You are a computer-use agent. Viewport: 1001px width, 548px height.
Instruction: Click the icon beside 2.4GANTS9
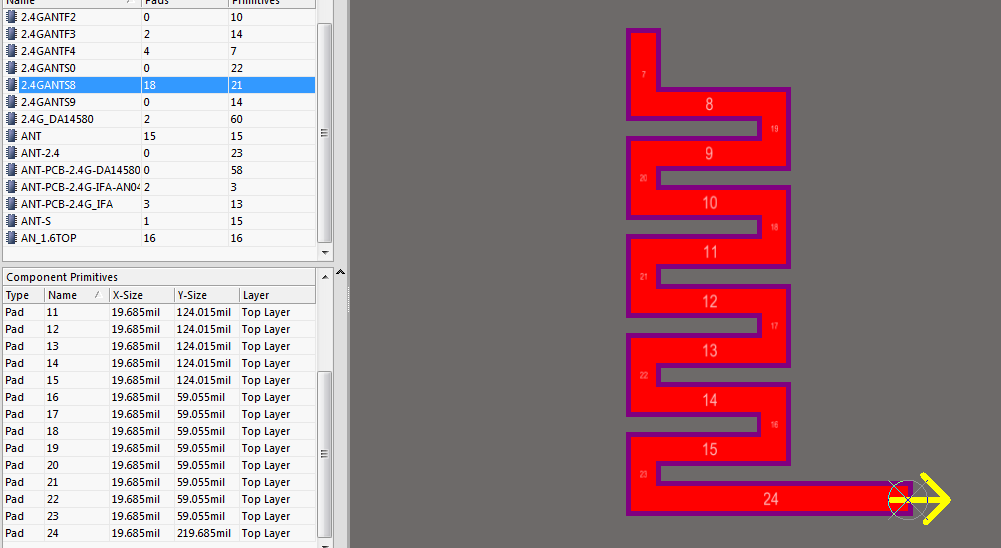(x=11, y=102)
